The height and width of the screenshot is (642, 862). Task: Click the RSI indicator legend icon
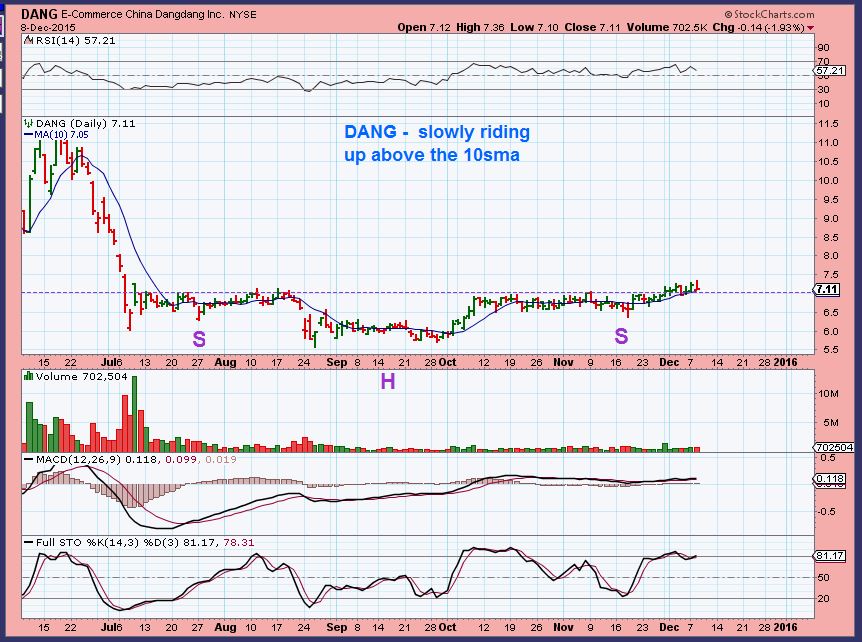[28, 40]
